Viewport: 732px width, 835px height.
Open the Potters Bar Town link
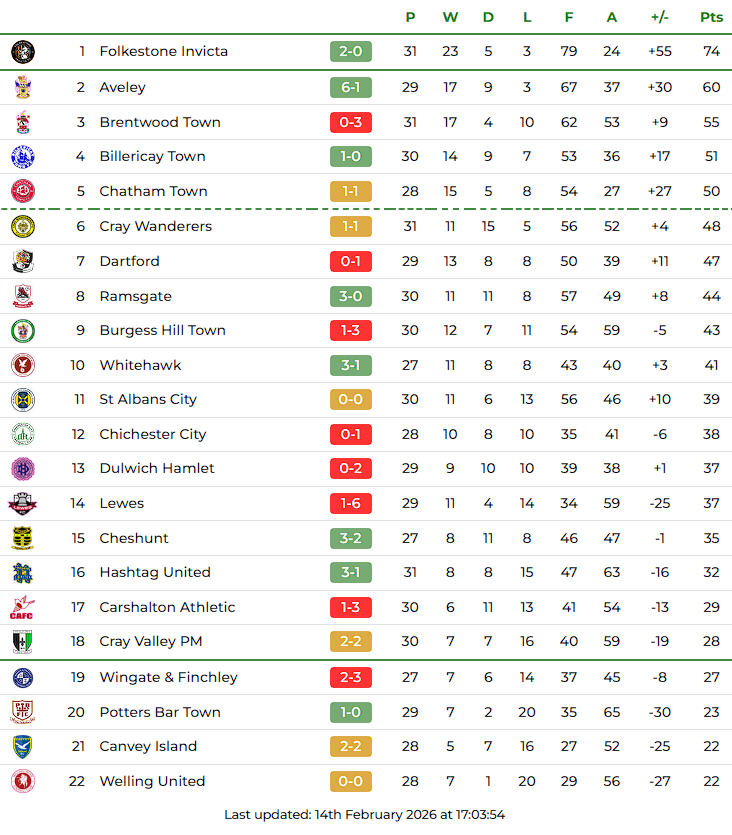click(160, 713)
